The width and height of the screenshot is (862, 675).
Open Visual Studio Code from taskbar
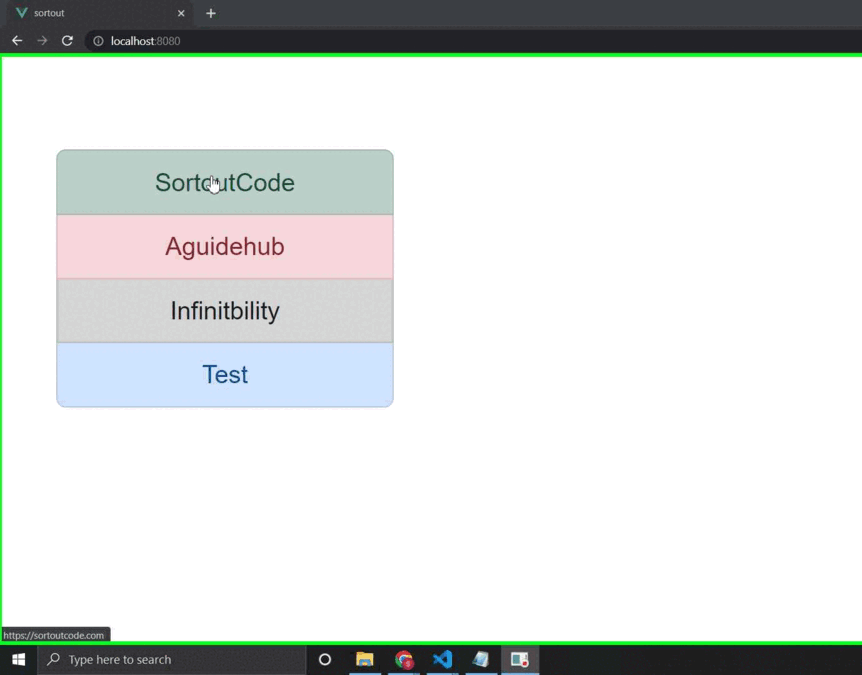[443, 660]
